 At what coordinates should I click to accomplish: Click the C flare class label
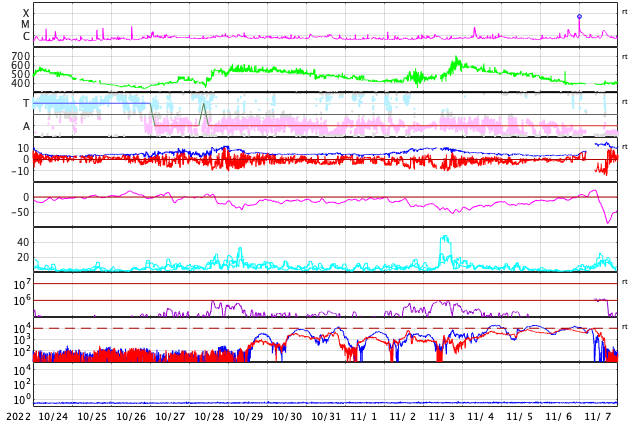(26, 37)
